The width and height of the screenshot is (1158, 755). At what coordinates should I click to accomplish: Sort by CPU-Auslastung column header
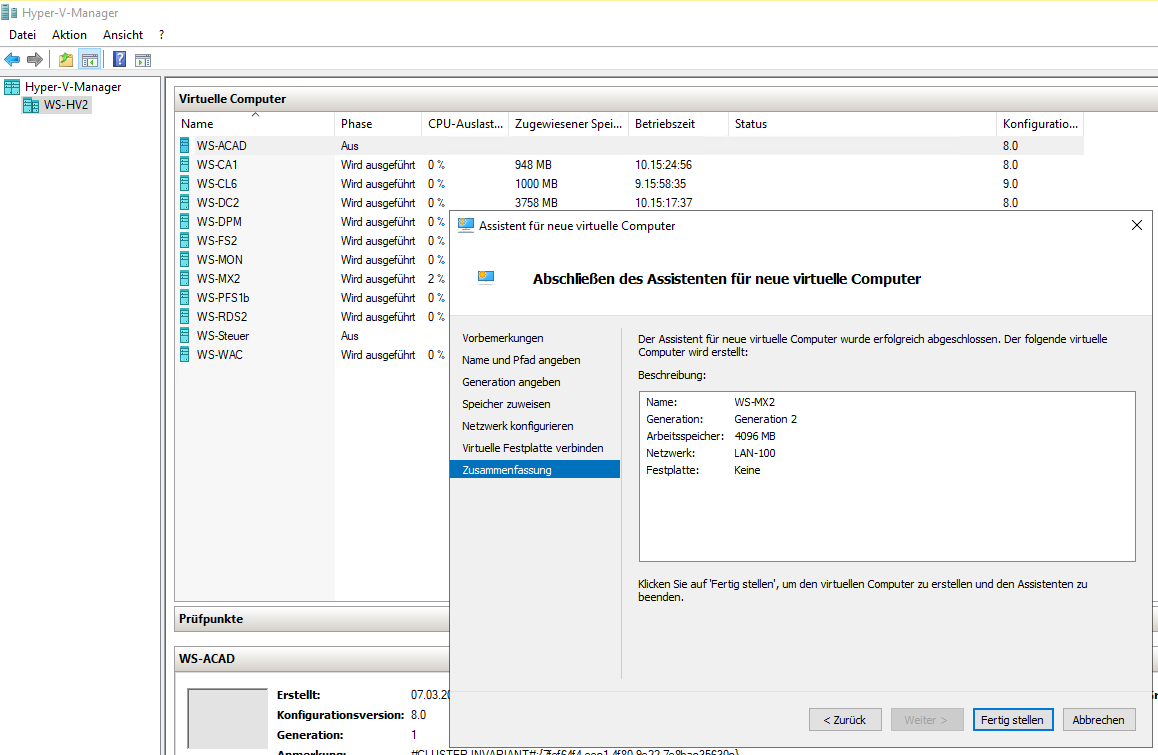point(465,124)
